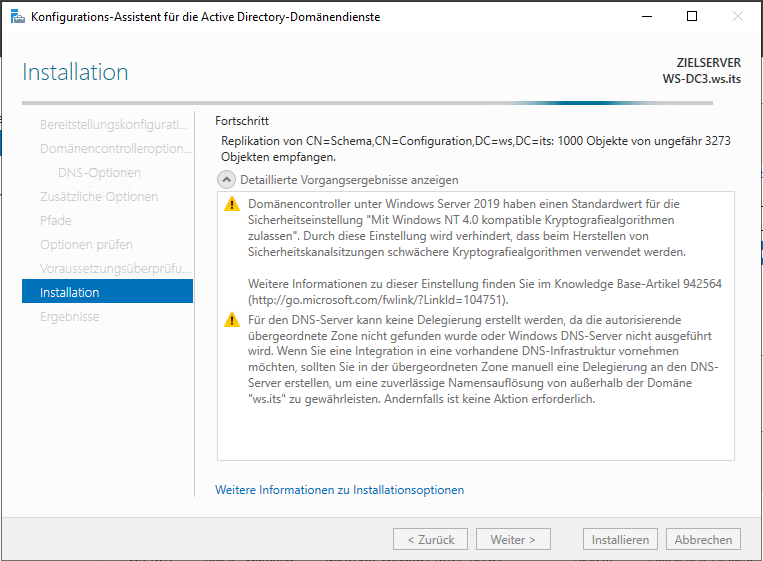Click the 'Abbrechen' button
This screenshot has width=763, height=561.
pyautogui.click(x=704, y=540)
